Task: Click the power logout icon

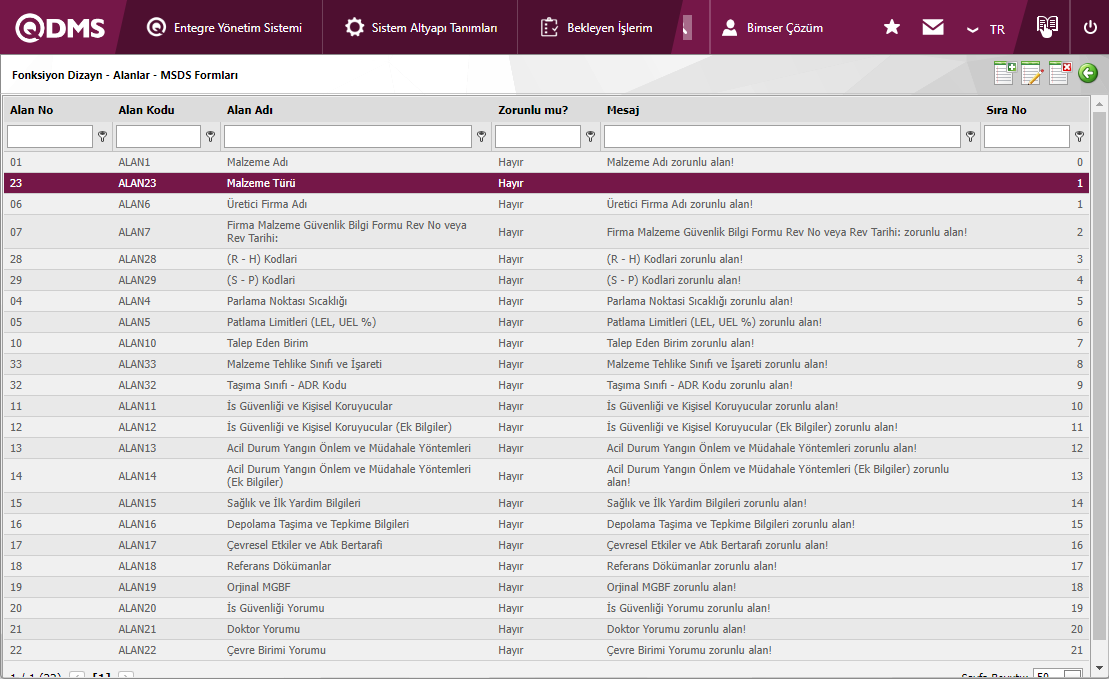Action: pyautogui.click(x=1090, y=27)
